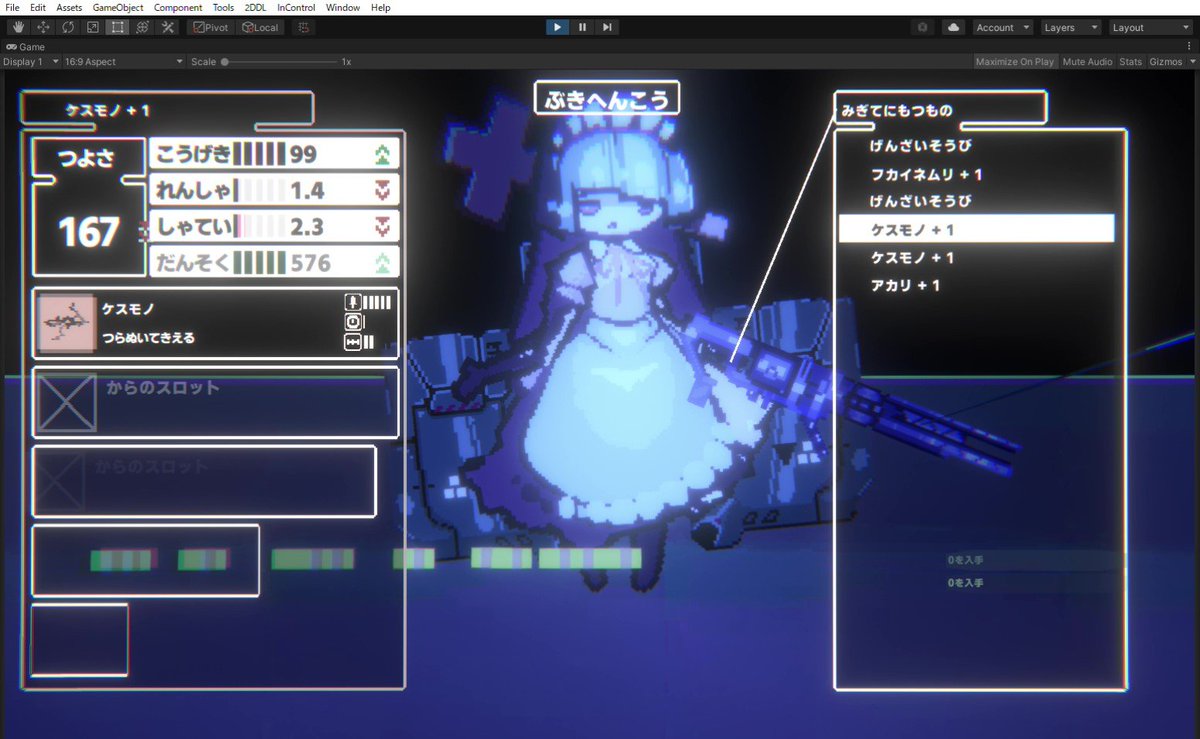Expand the 16:9 Aspect dropdown
Viewport: 1200px width, 739px height.
(x=124, y=62)
